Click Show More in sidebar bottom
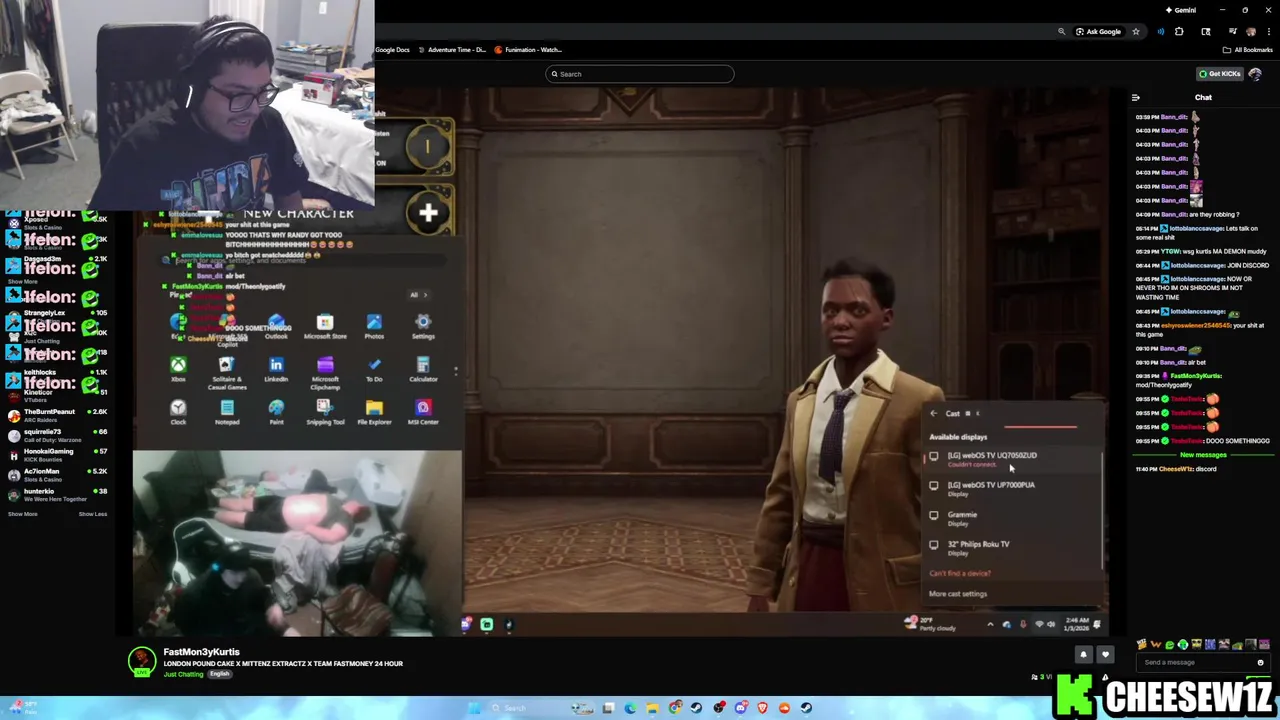1280x720 pixels. 22,514
